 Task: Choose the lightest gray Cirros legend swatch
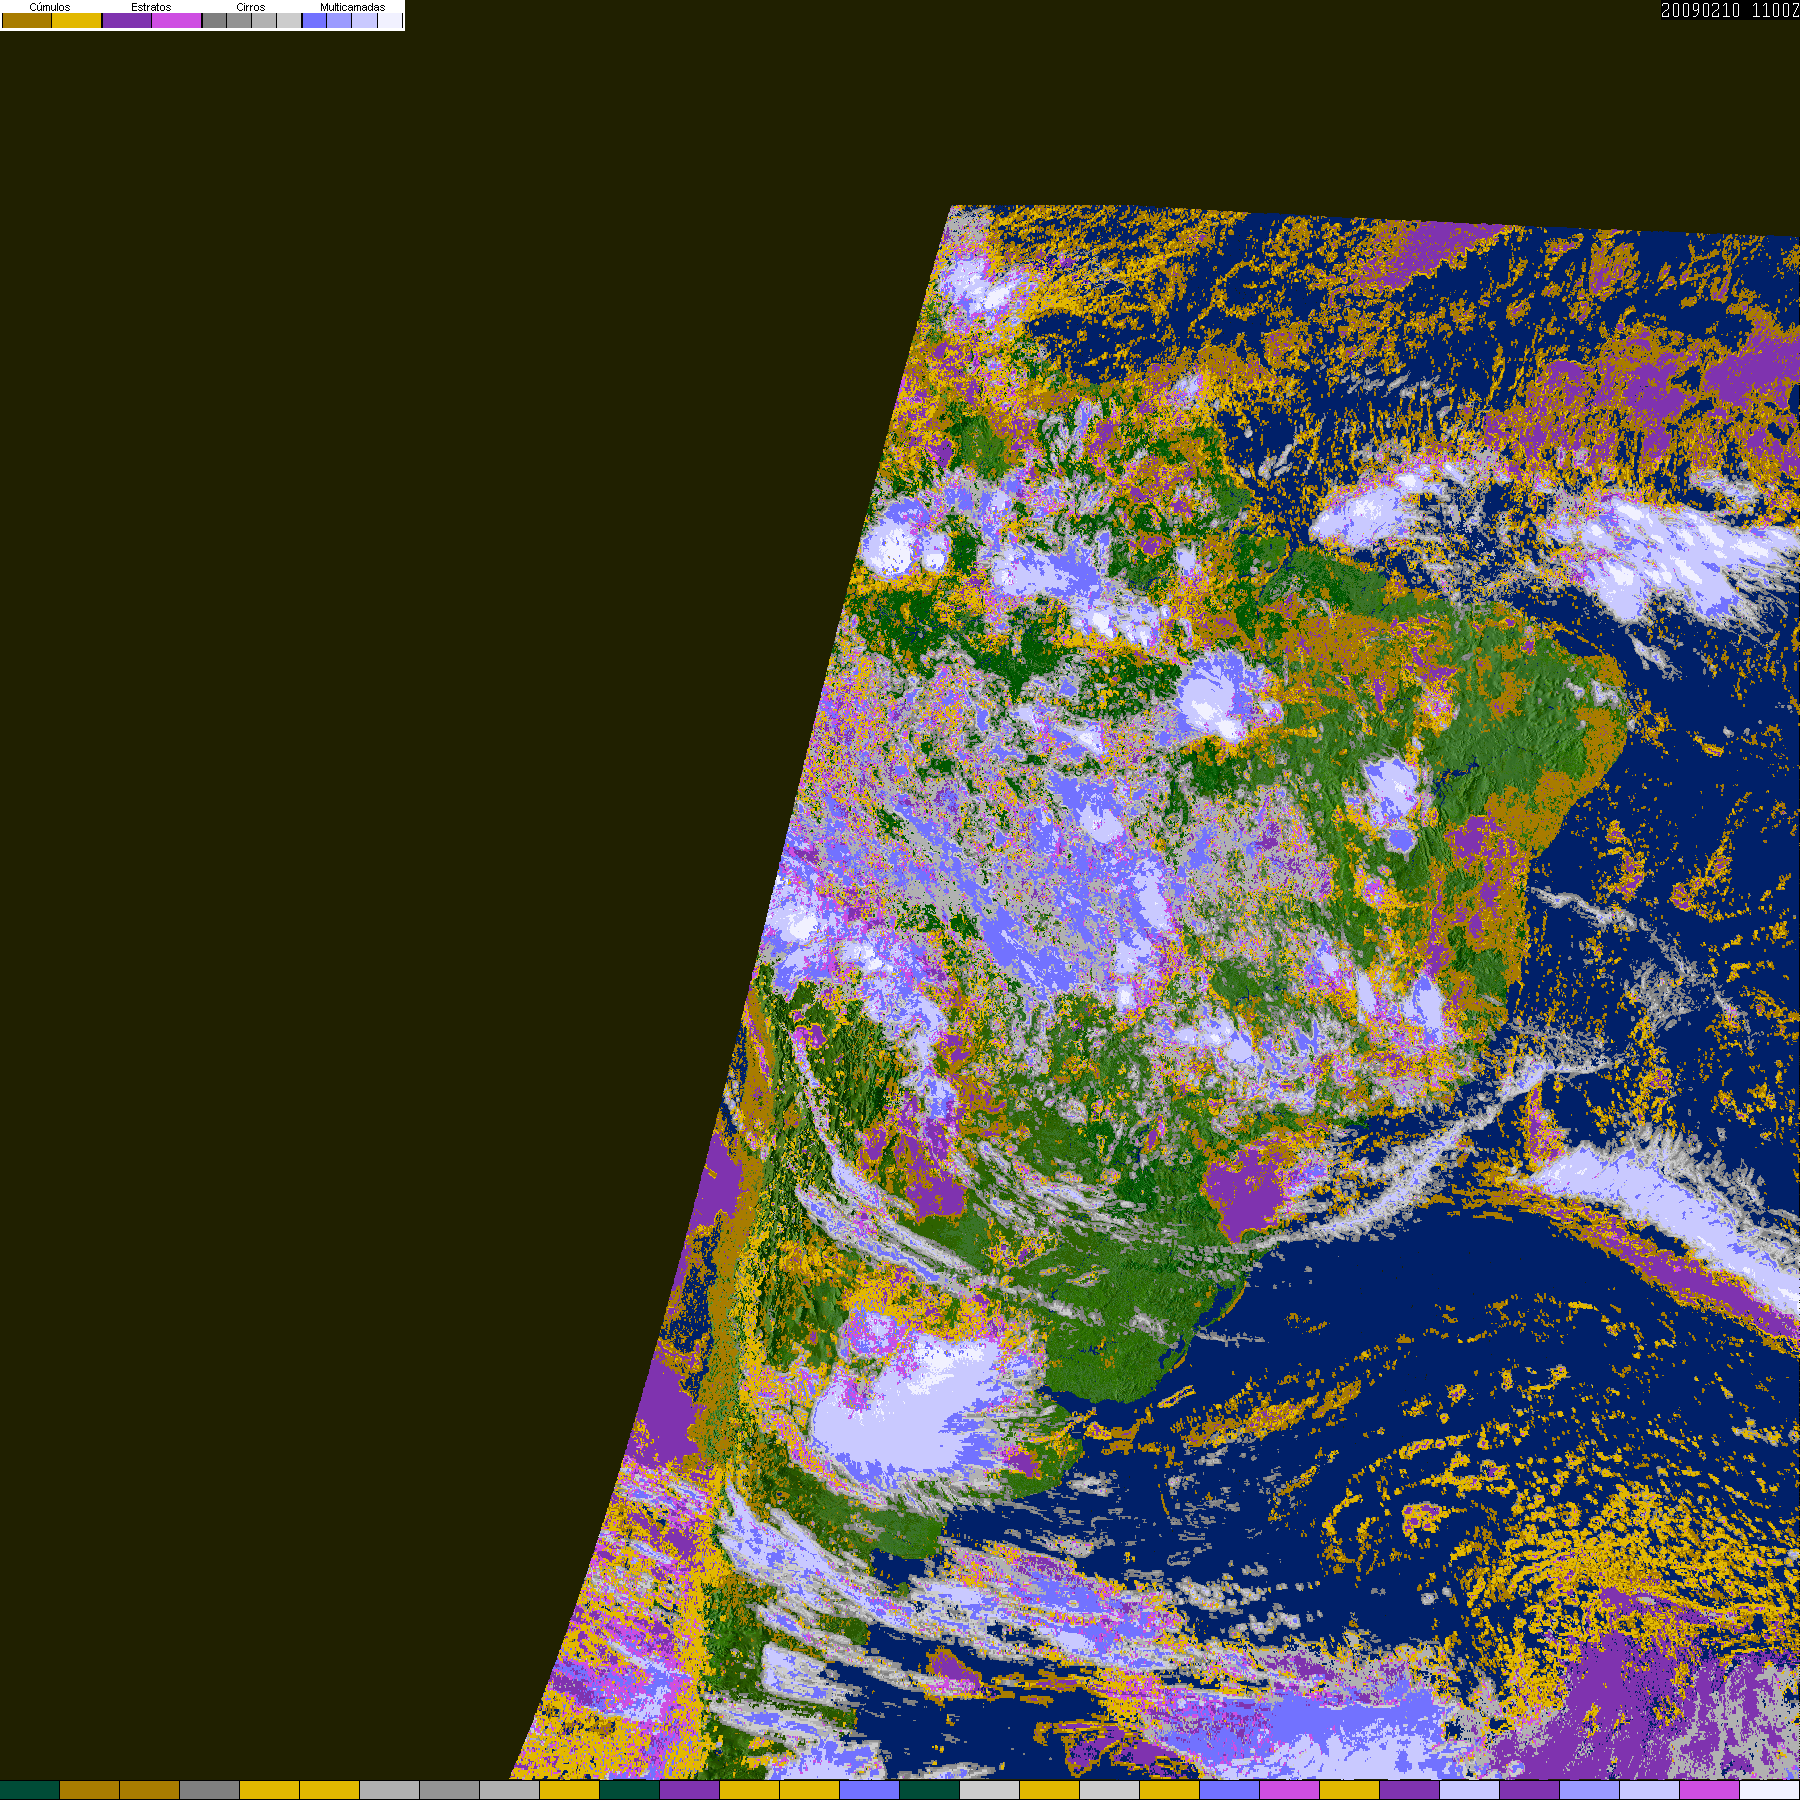(x=289, y=21)
